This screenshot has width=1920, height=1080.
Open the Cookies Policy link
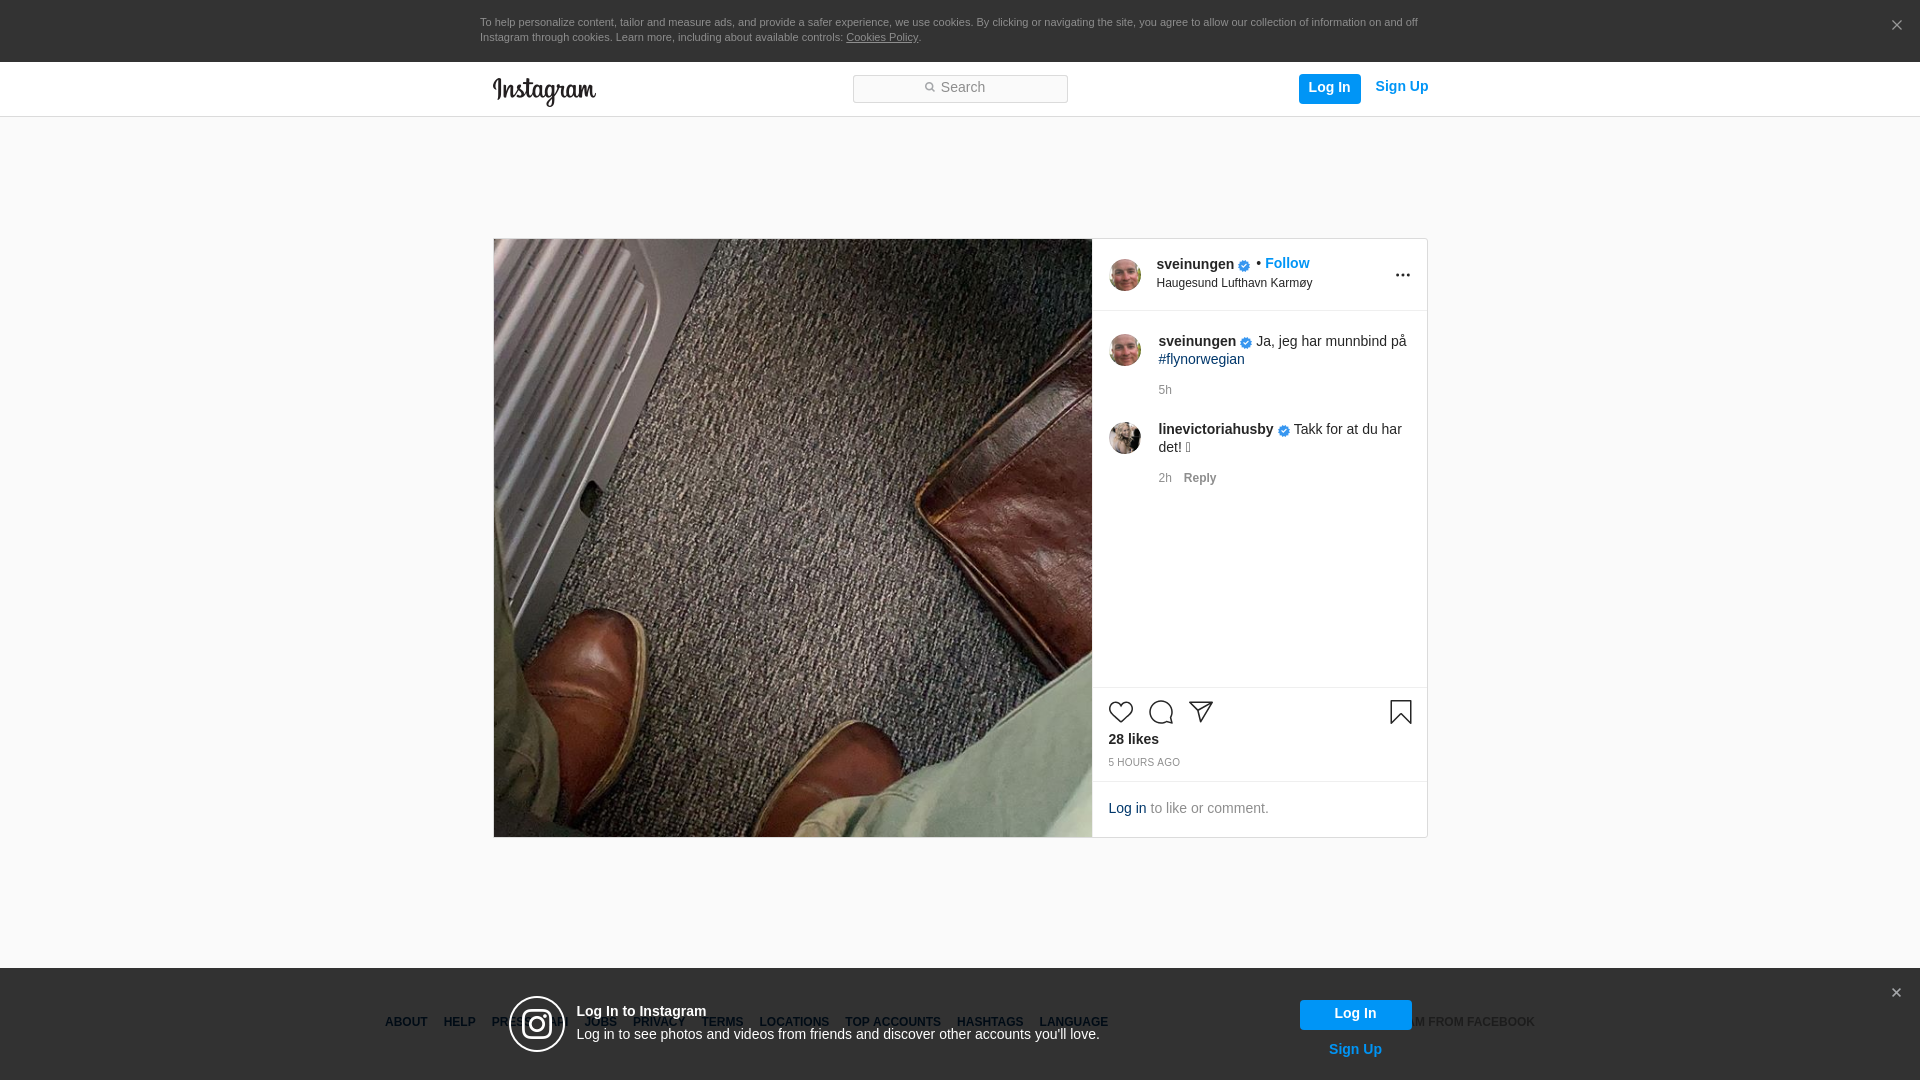tap(881, 37)
